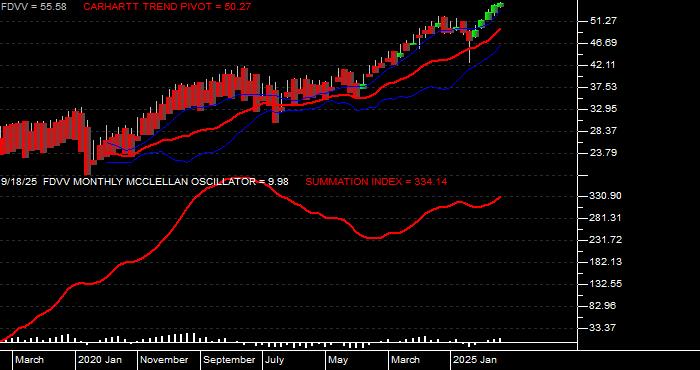Click the SUMMATION INDEX = 334.14 label
Screen dimensions: 700x370
(x=376, y=182)
